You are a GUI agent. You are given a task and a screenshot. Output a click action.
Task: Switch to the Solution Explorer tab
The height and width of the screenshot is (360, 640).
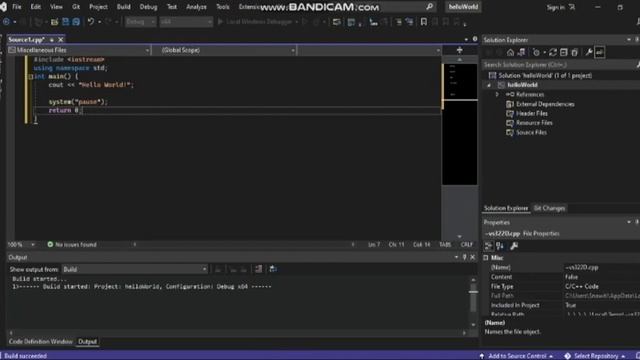(x=506, y=208)
